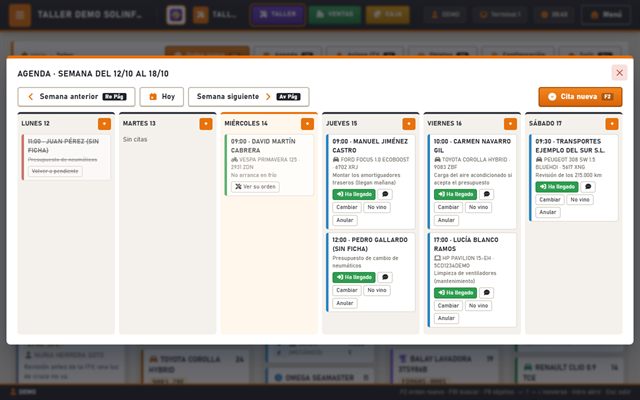The height and width of the screenshot is (400, 640).
Task: Click the purple-bordered icon in top bar
Action: [x=176, y=15]
